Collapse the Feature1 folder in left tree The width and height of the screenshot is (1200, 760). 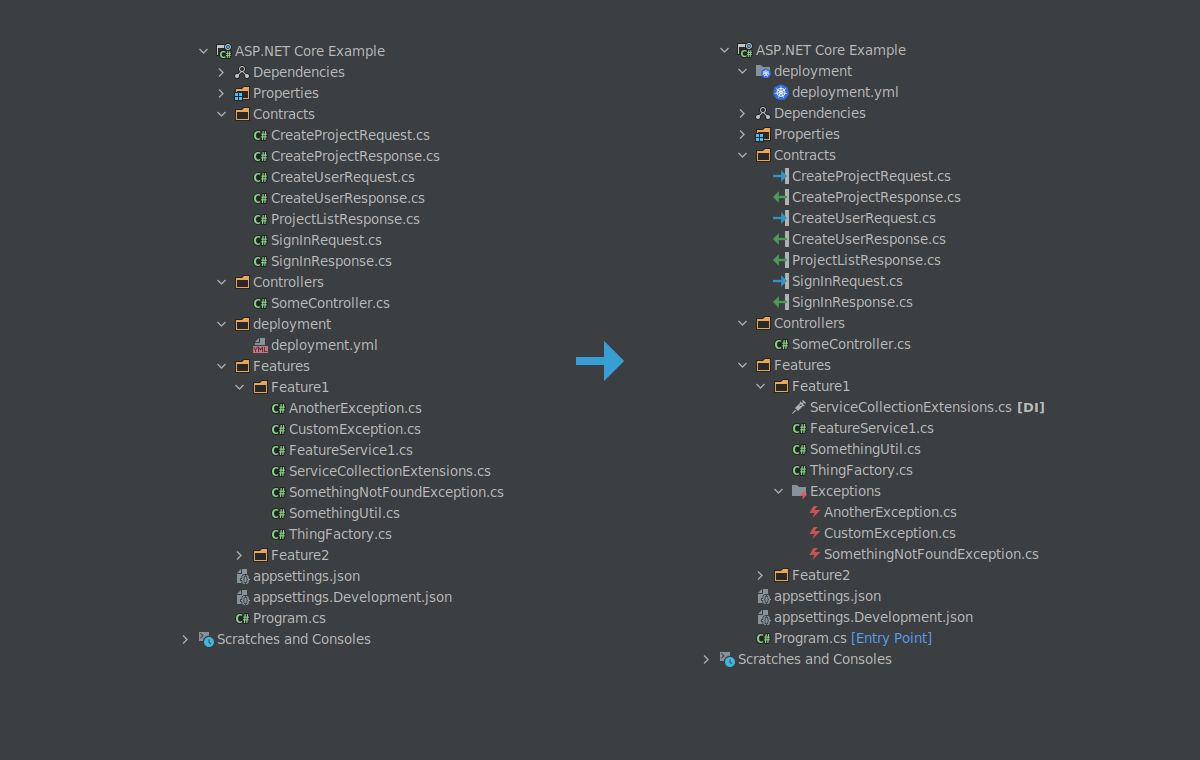(x=240, y=387)
